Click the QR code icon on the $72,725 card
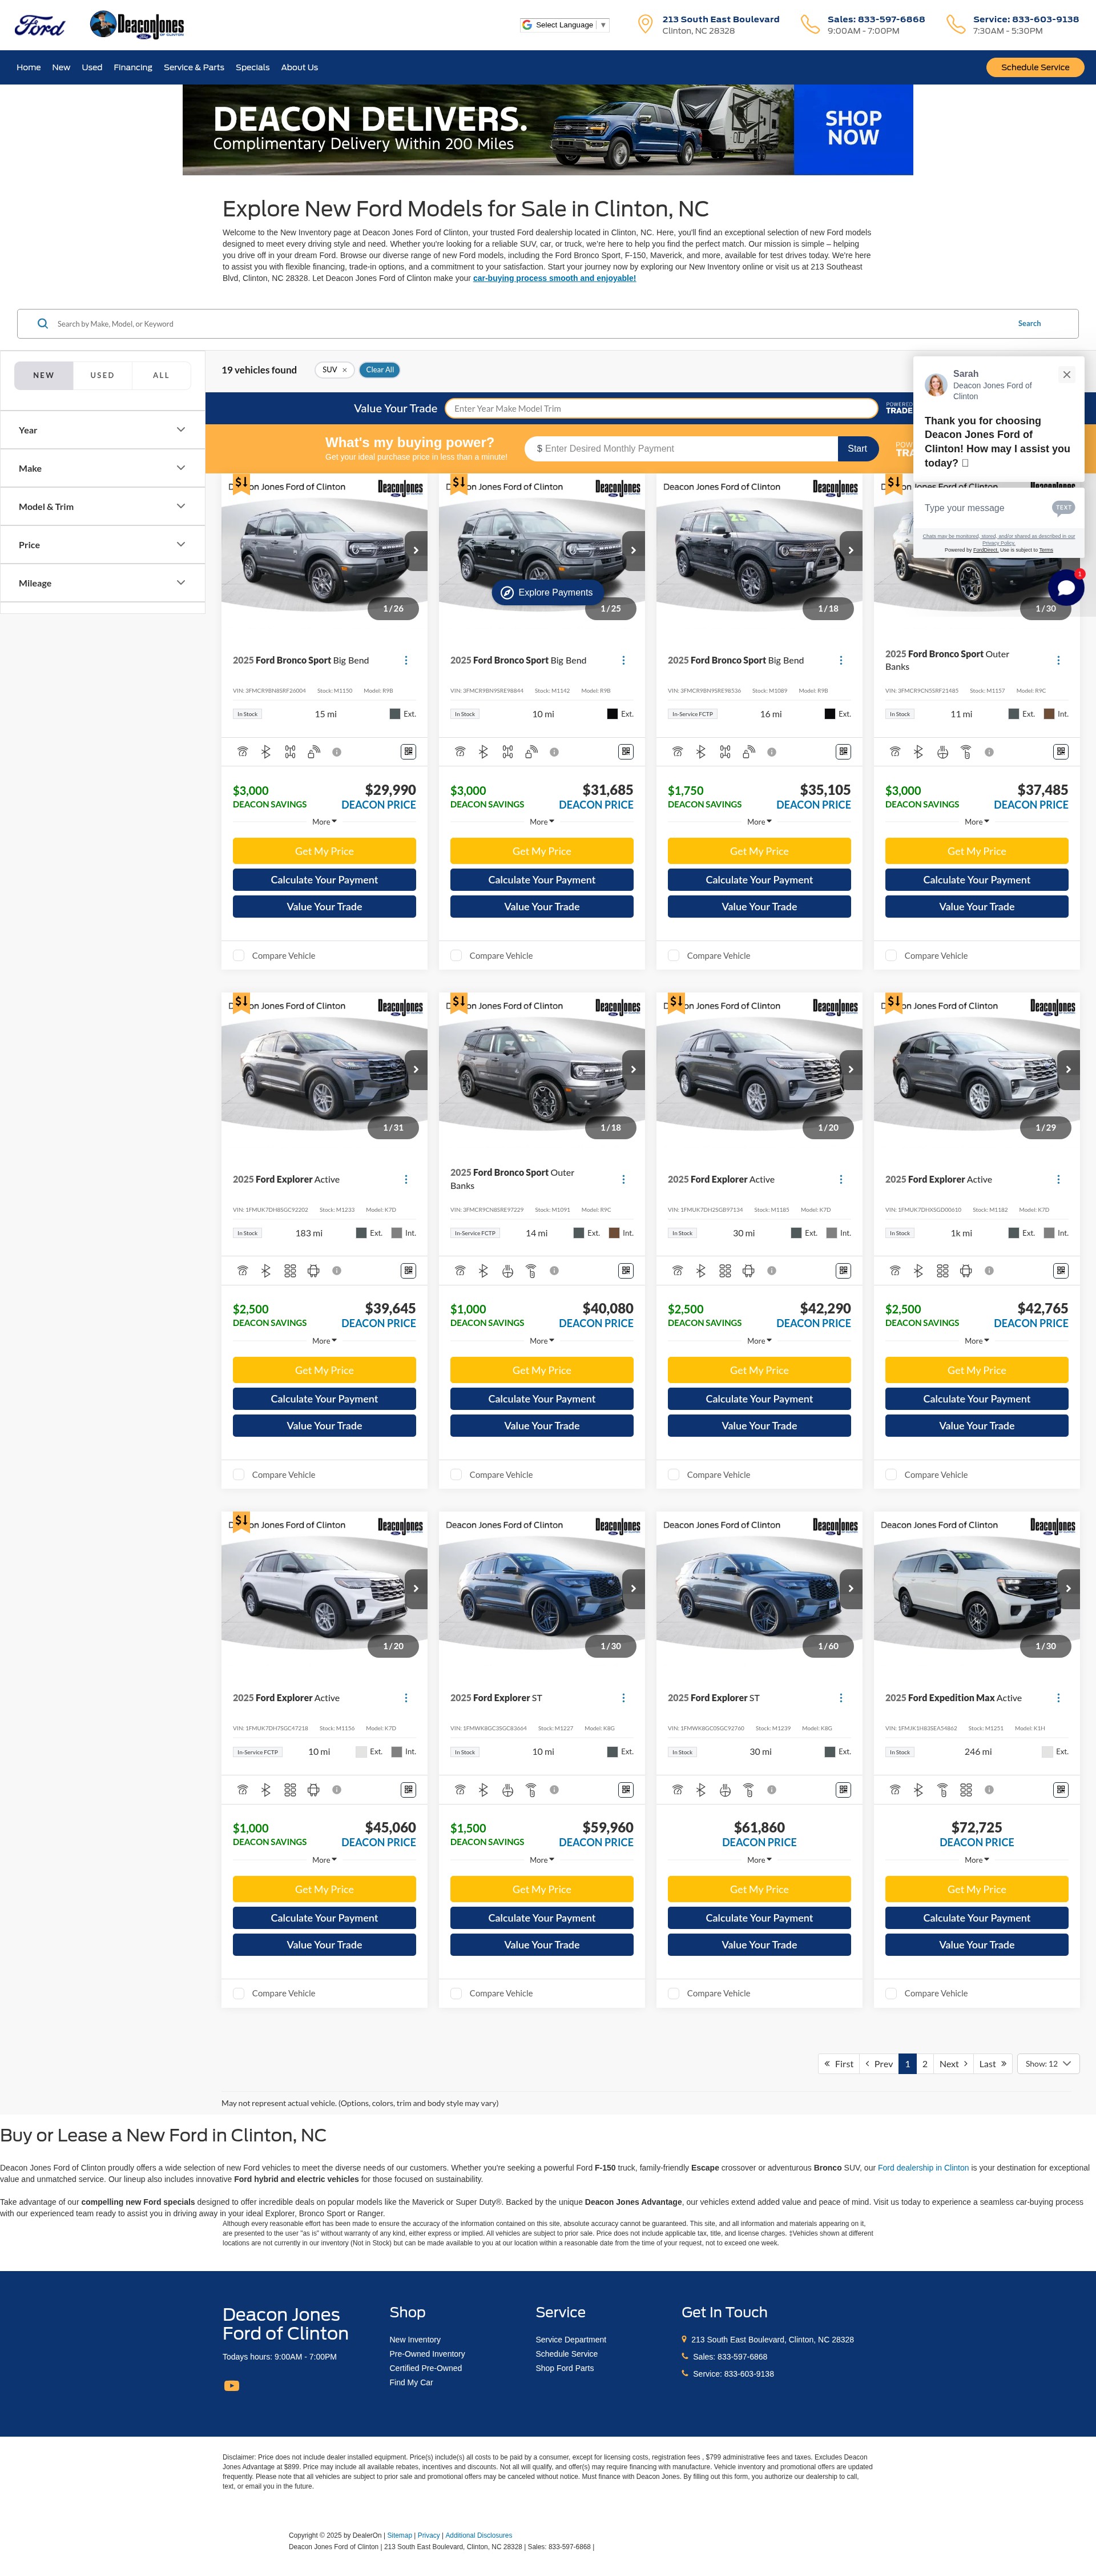Screen dimensions: 1096x2576 pyautogui.click(x=1061, y=1790)
